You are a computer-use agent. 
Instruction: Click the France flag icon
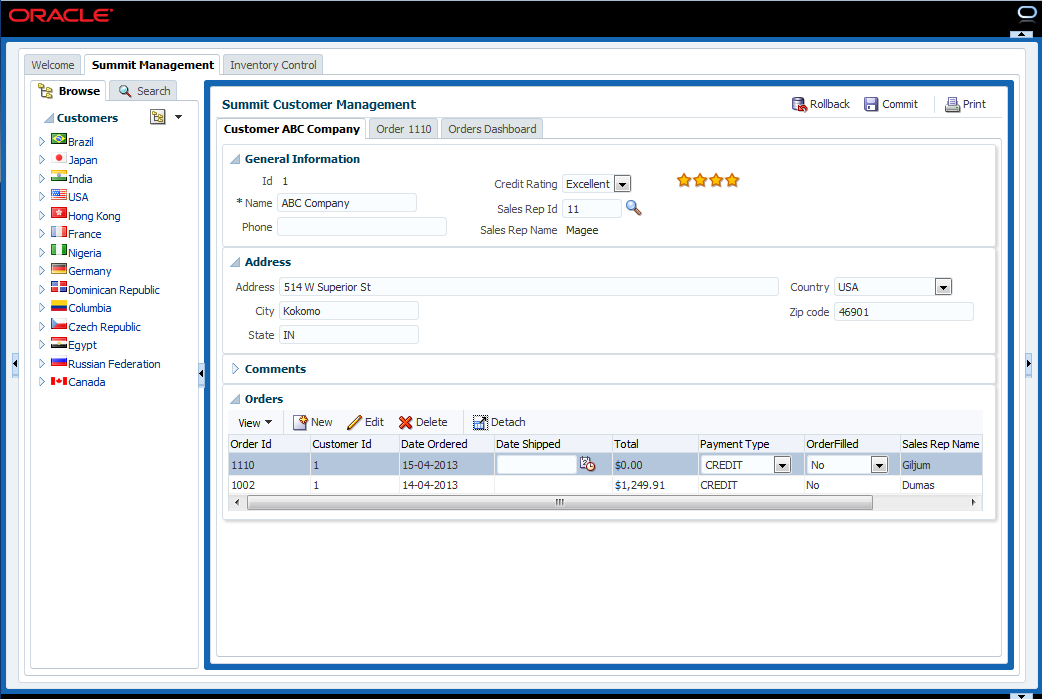point(59,231)
